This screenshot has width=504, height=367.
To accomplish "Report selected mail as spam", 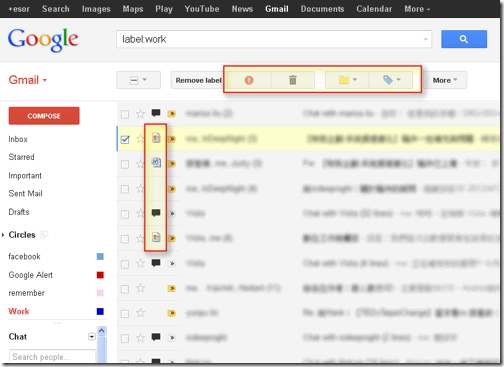I will 249,80.
